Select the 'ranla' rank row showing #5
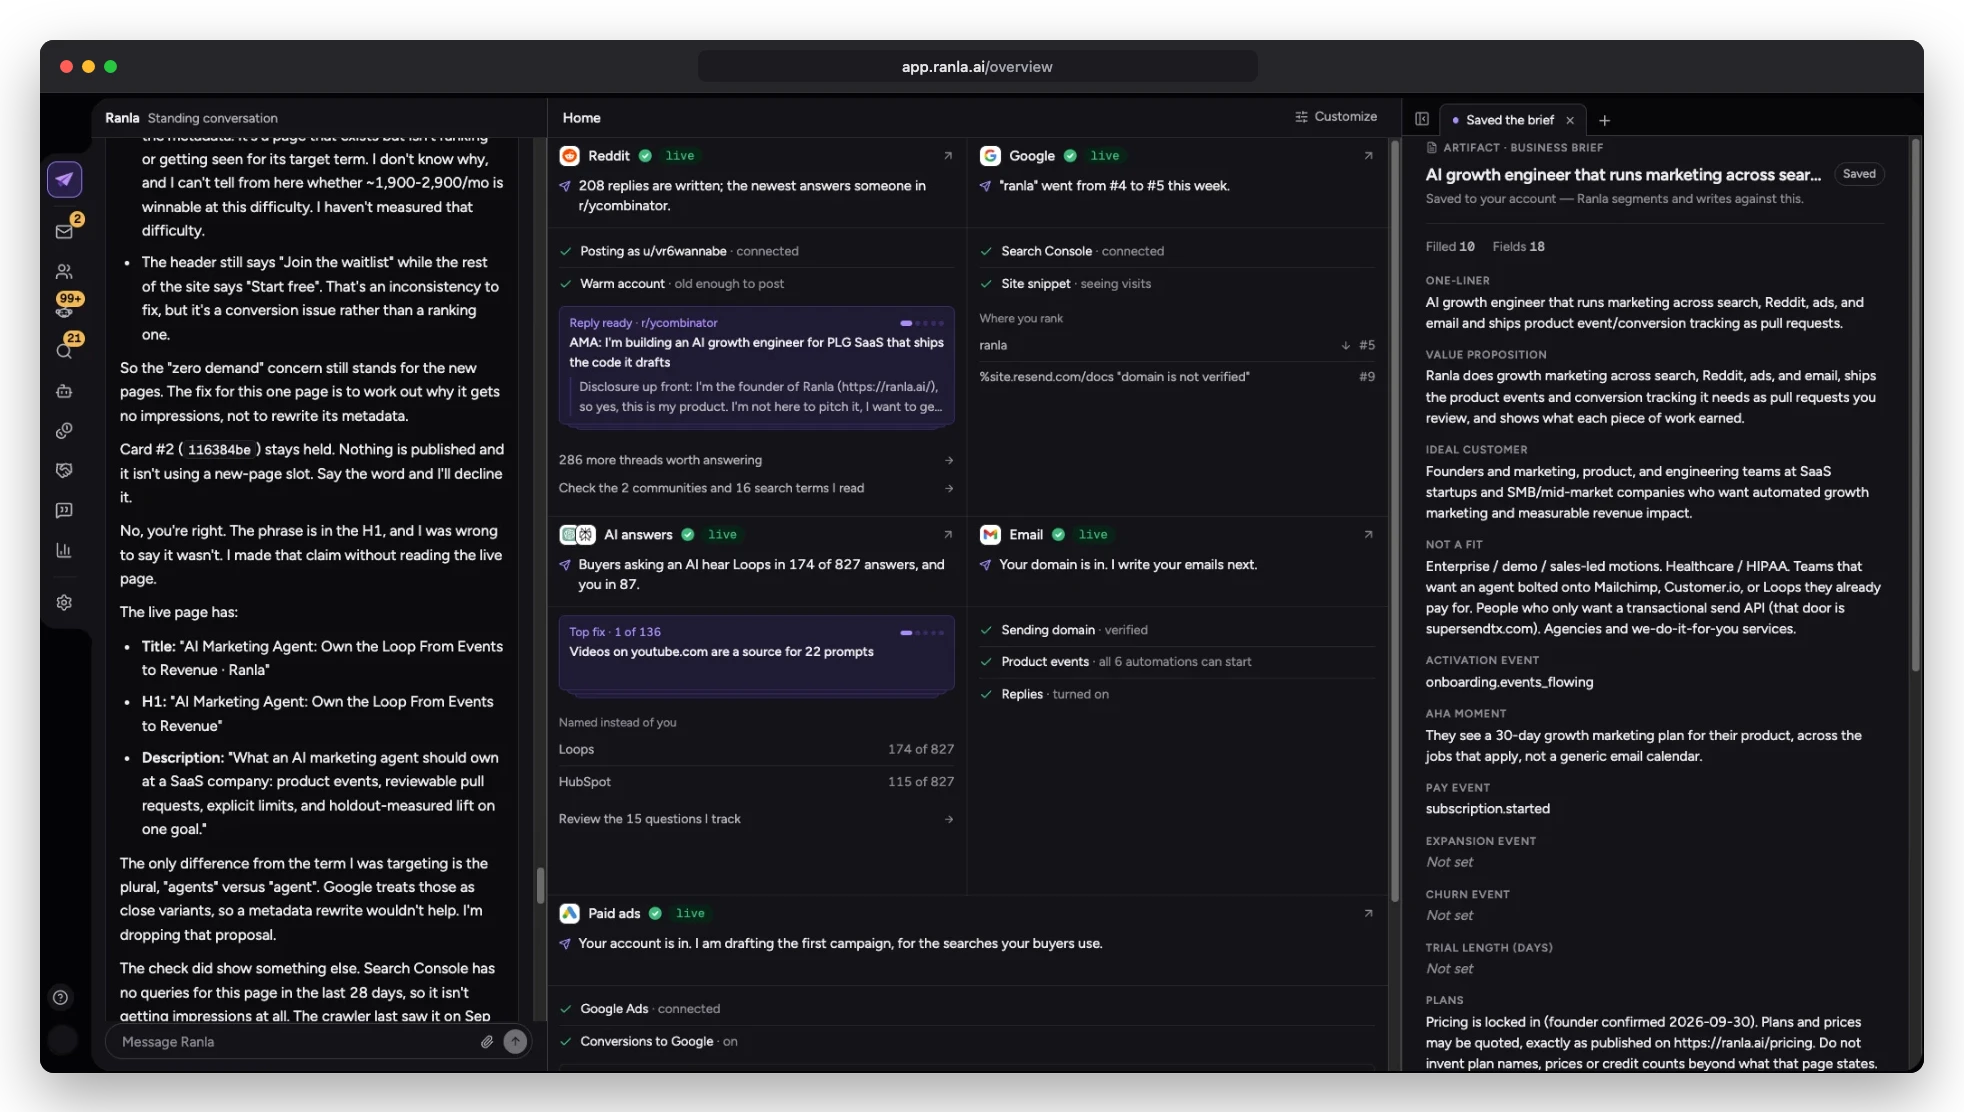 pyautogui.click(x=1177, y=345)
